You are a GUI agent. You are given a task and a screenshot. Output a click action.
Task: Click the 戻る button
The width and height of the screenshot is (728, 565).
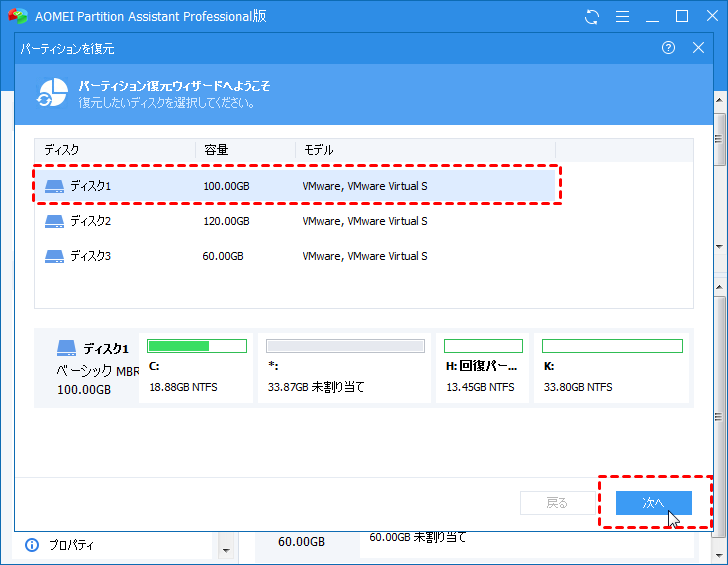click(x=558, y=503)
